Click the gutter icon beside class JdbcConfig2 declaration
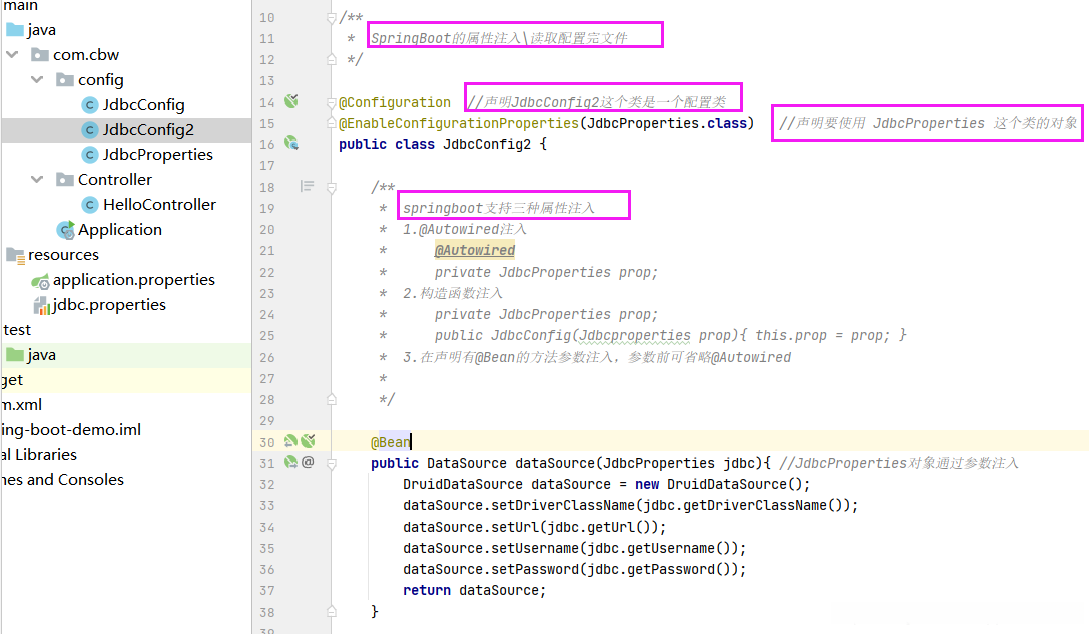The image size is (1089, 634). pos(291,144)
